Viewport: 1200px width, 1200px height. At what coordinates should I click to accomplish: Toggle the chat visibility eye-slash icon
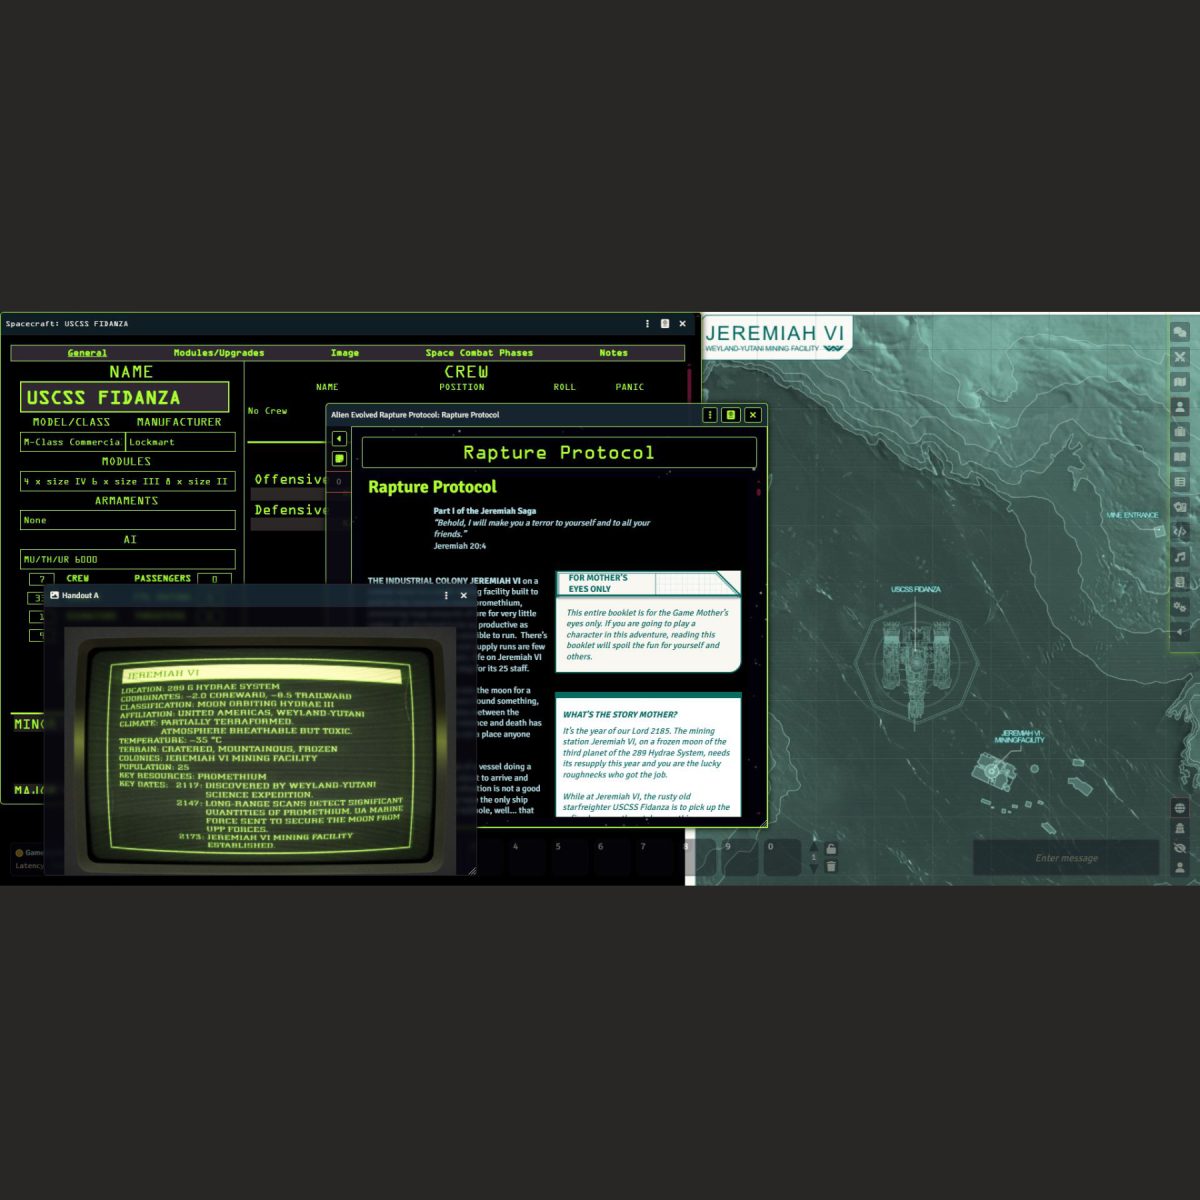(x=1180, y=848)
